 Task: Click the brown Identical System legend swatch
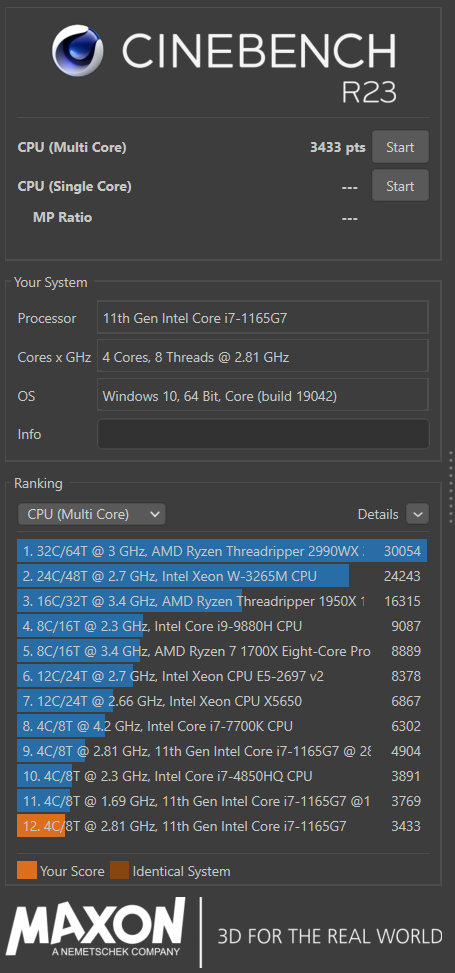point(119,871)
